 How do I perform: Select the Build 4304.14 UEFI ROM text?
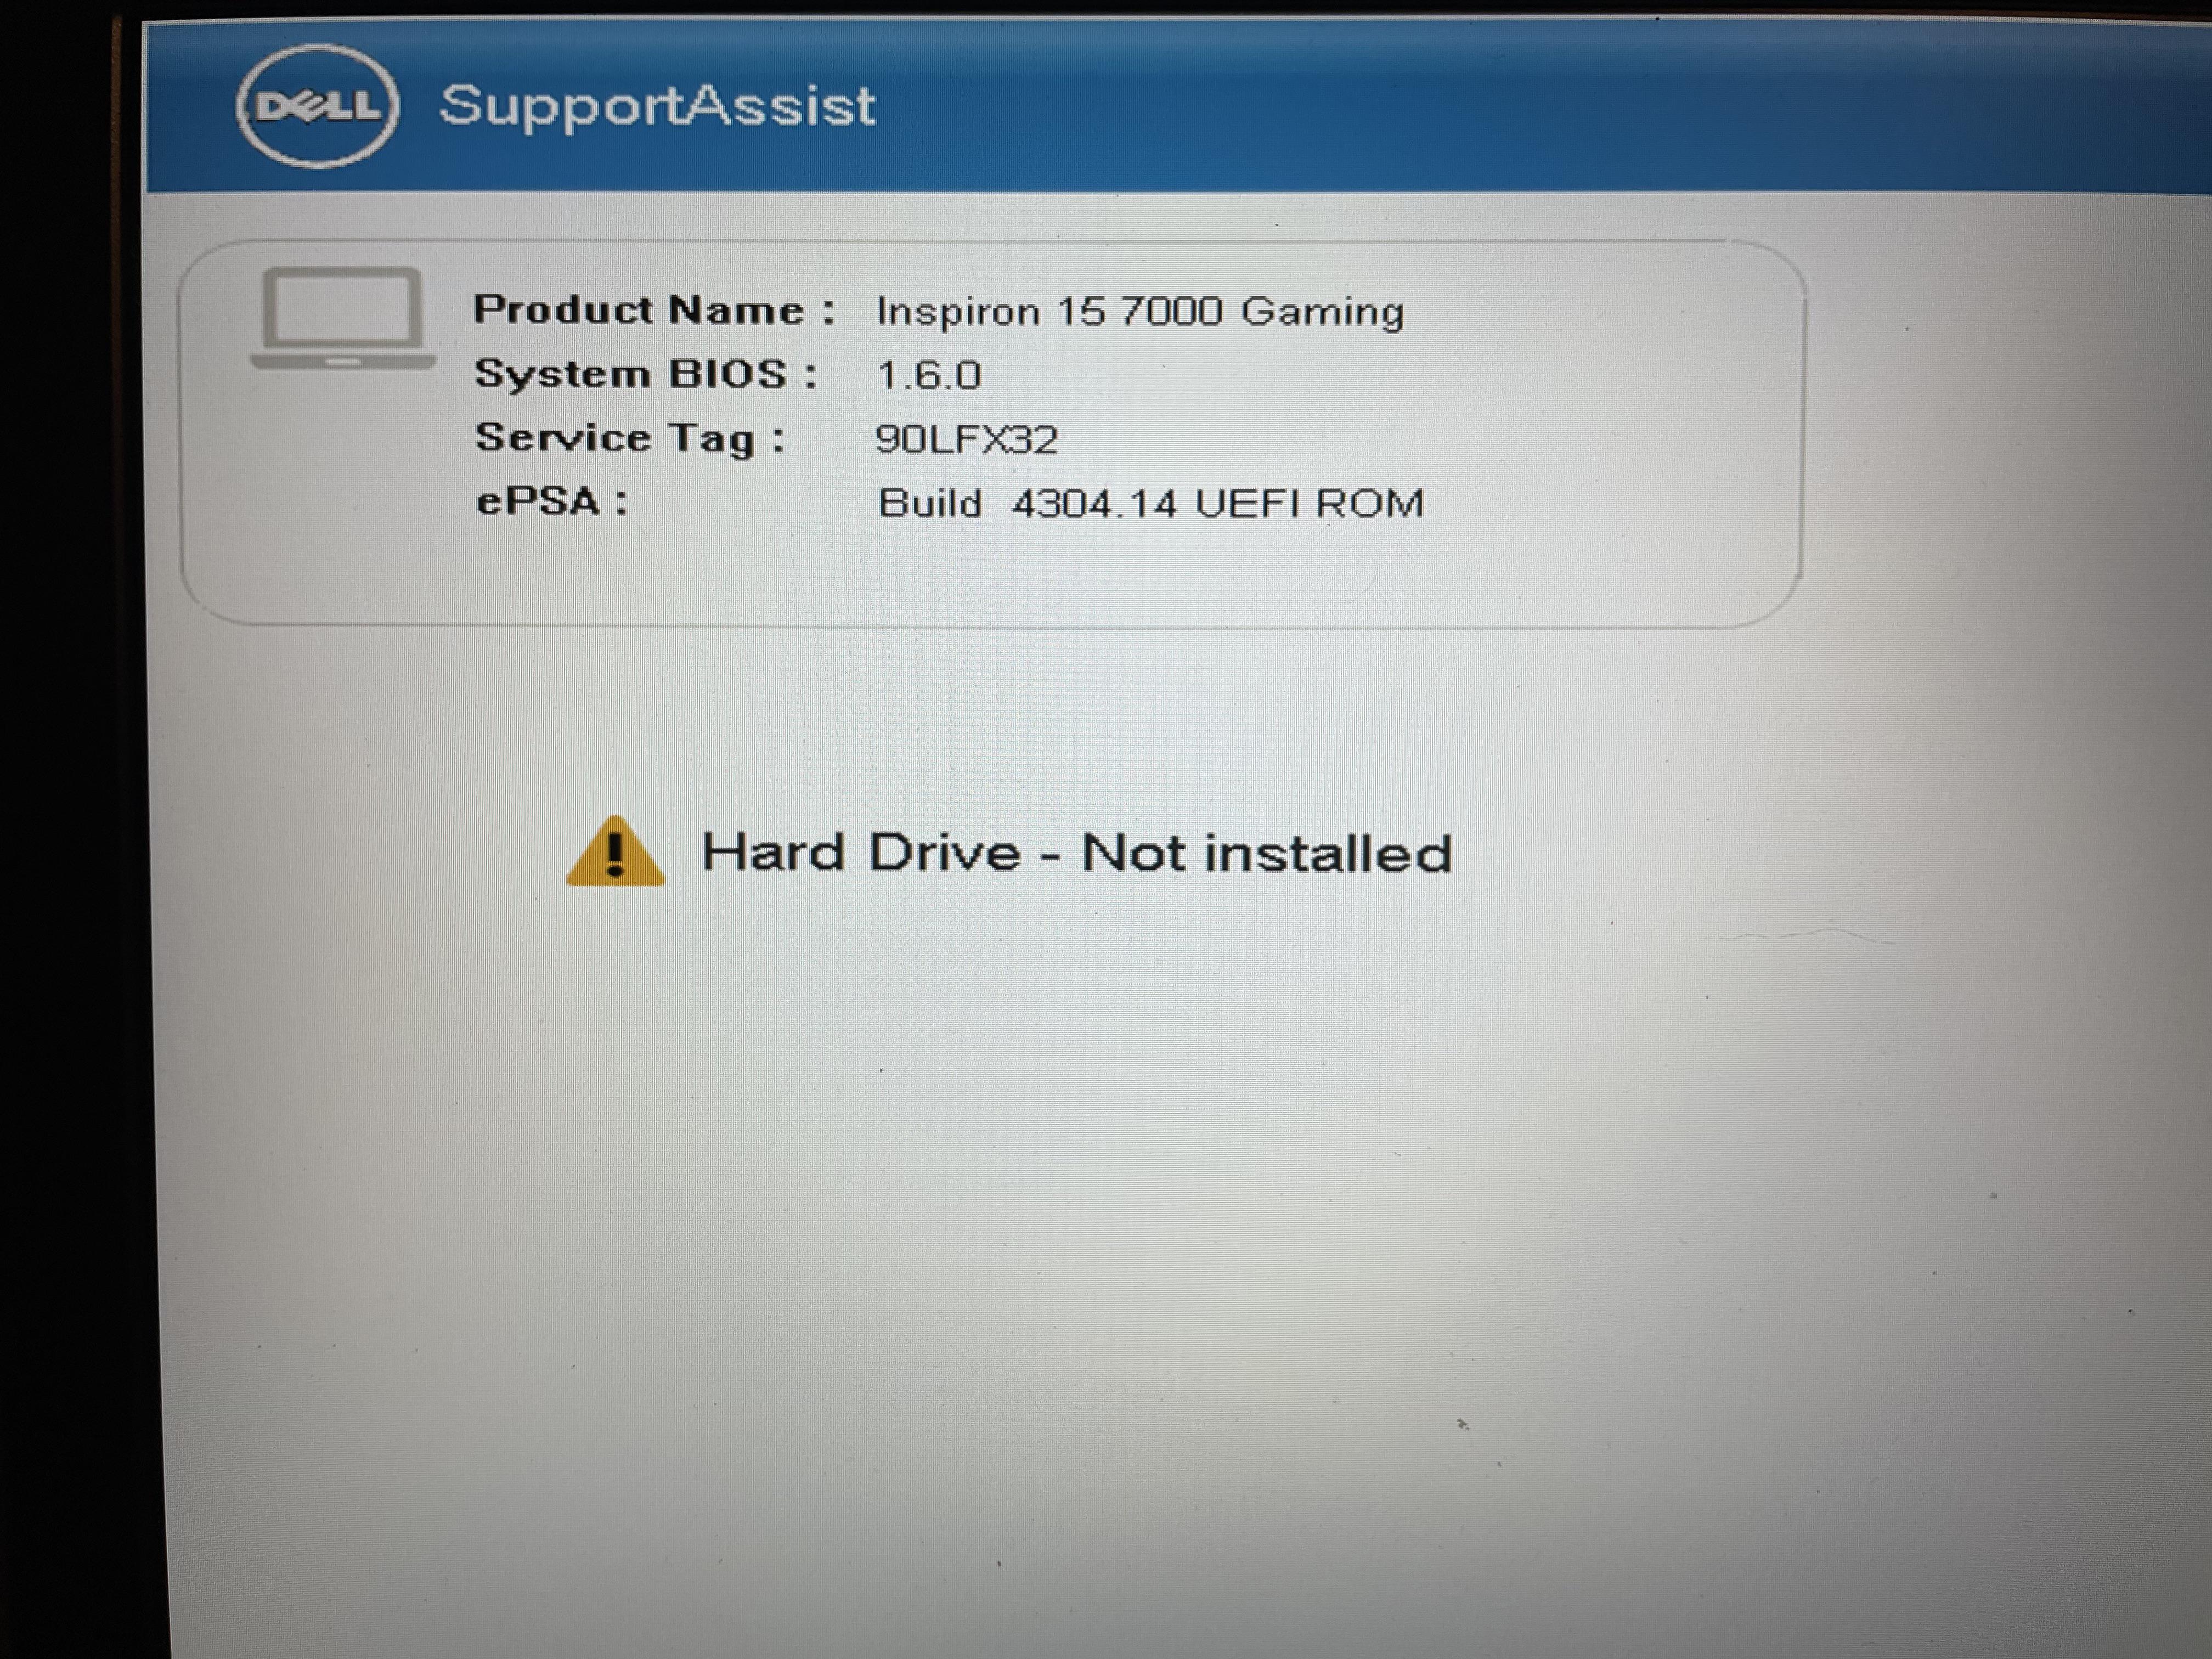point(1151,503)
